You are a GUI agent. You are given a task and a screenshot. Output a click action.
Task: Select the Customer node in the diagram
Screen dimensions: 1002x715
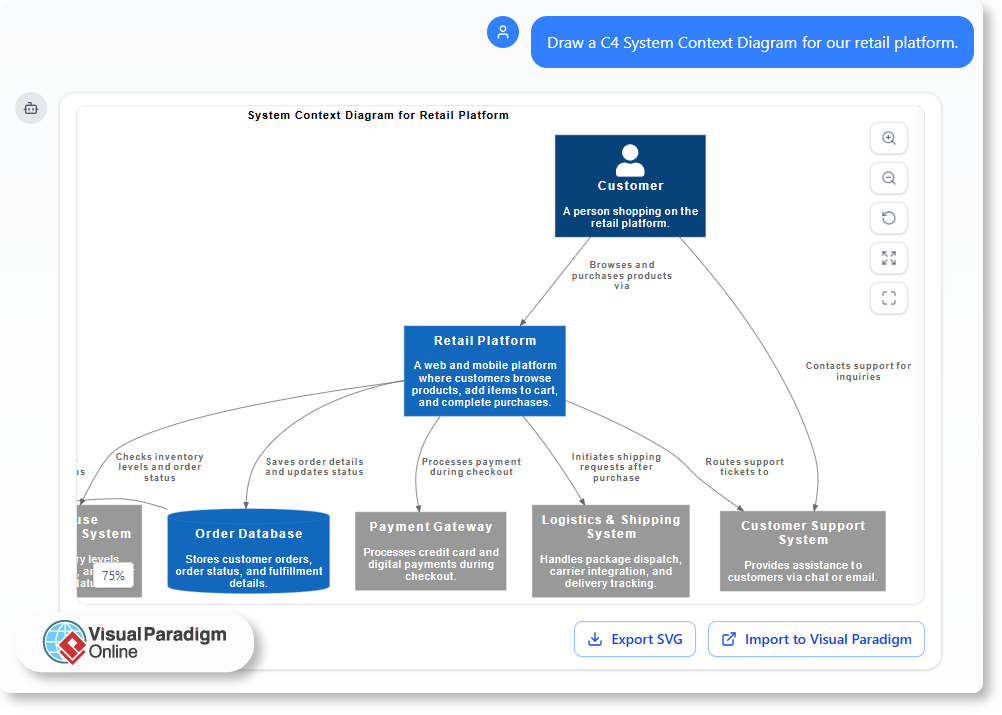pyautogui.click(x=630, y=186)
